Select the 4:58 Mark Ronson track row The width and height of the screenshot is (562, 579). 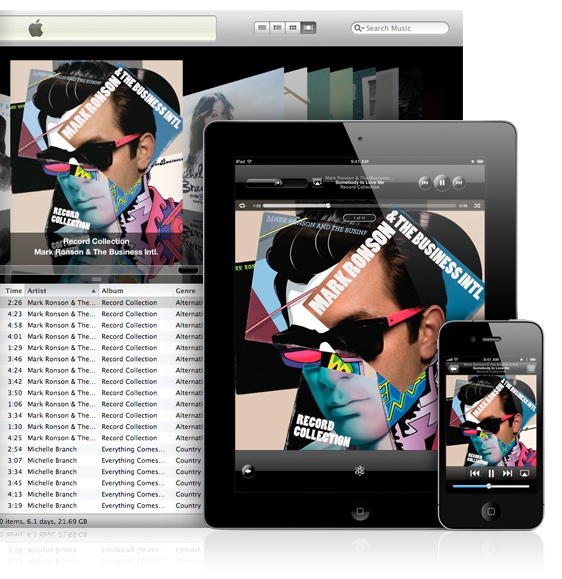pyautogui.click(x=102, y=325)
